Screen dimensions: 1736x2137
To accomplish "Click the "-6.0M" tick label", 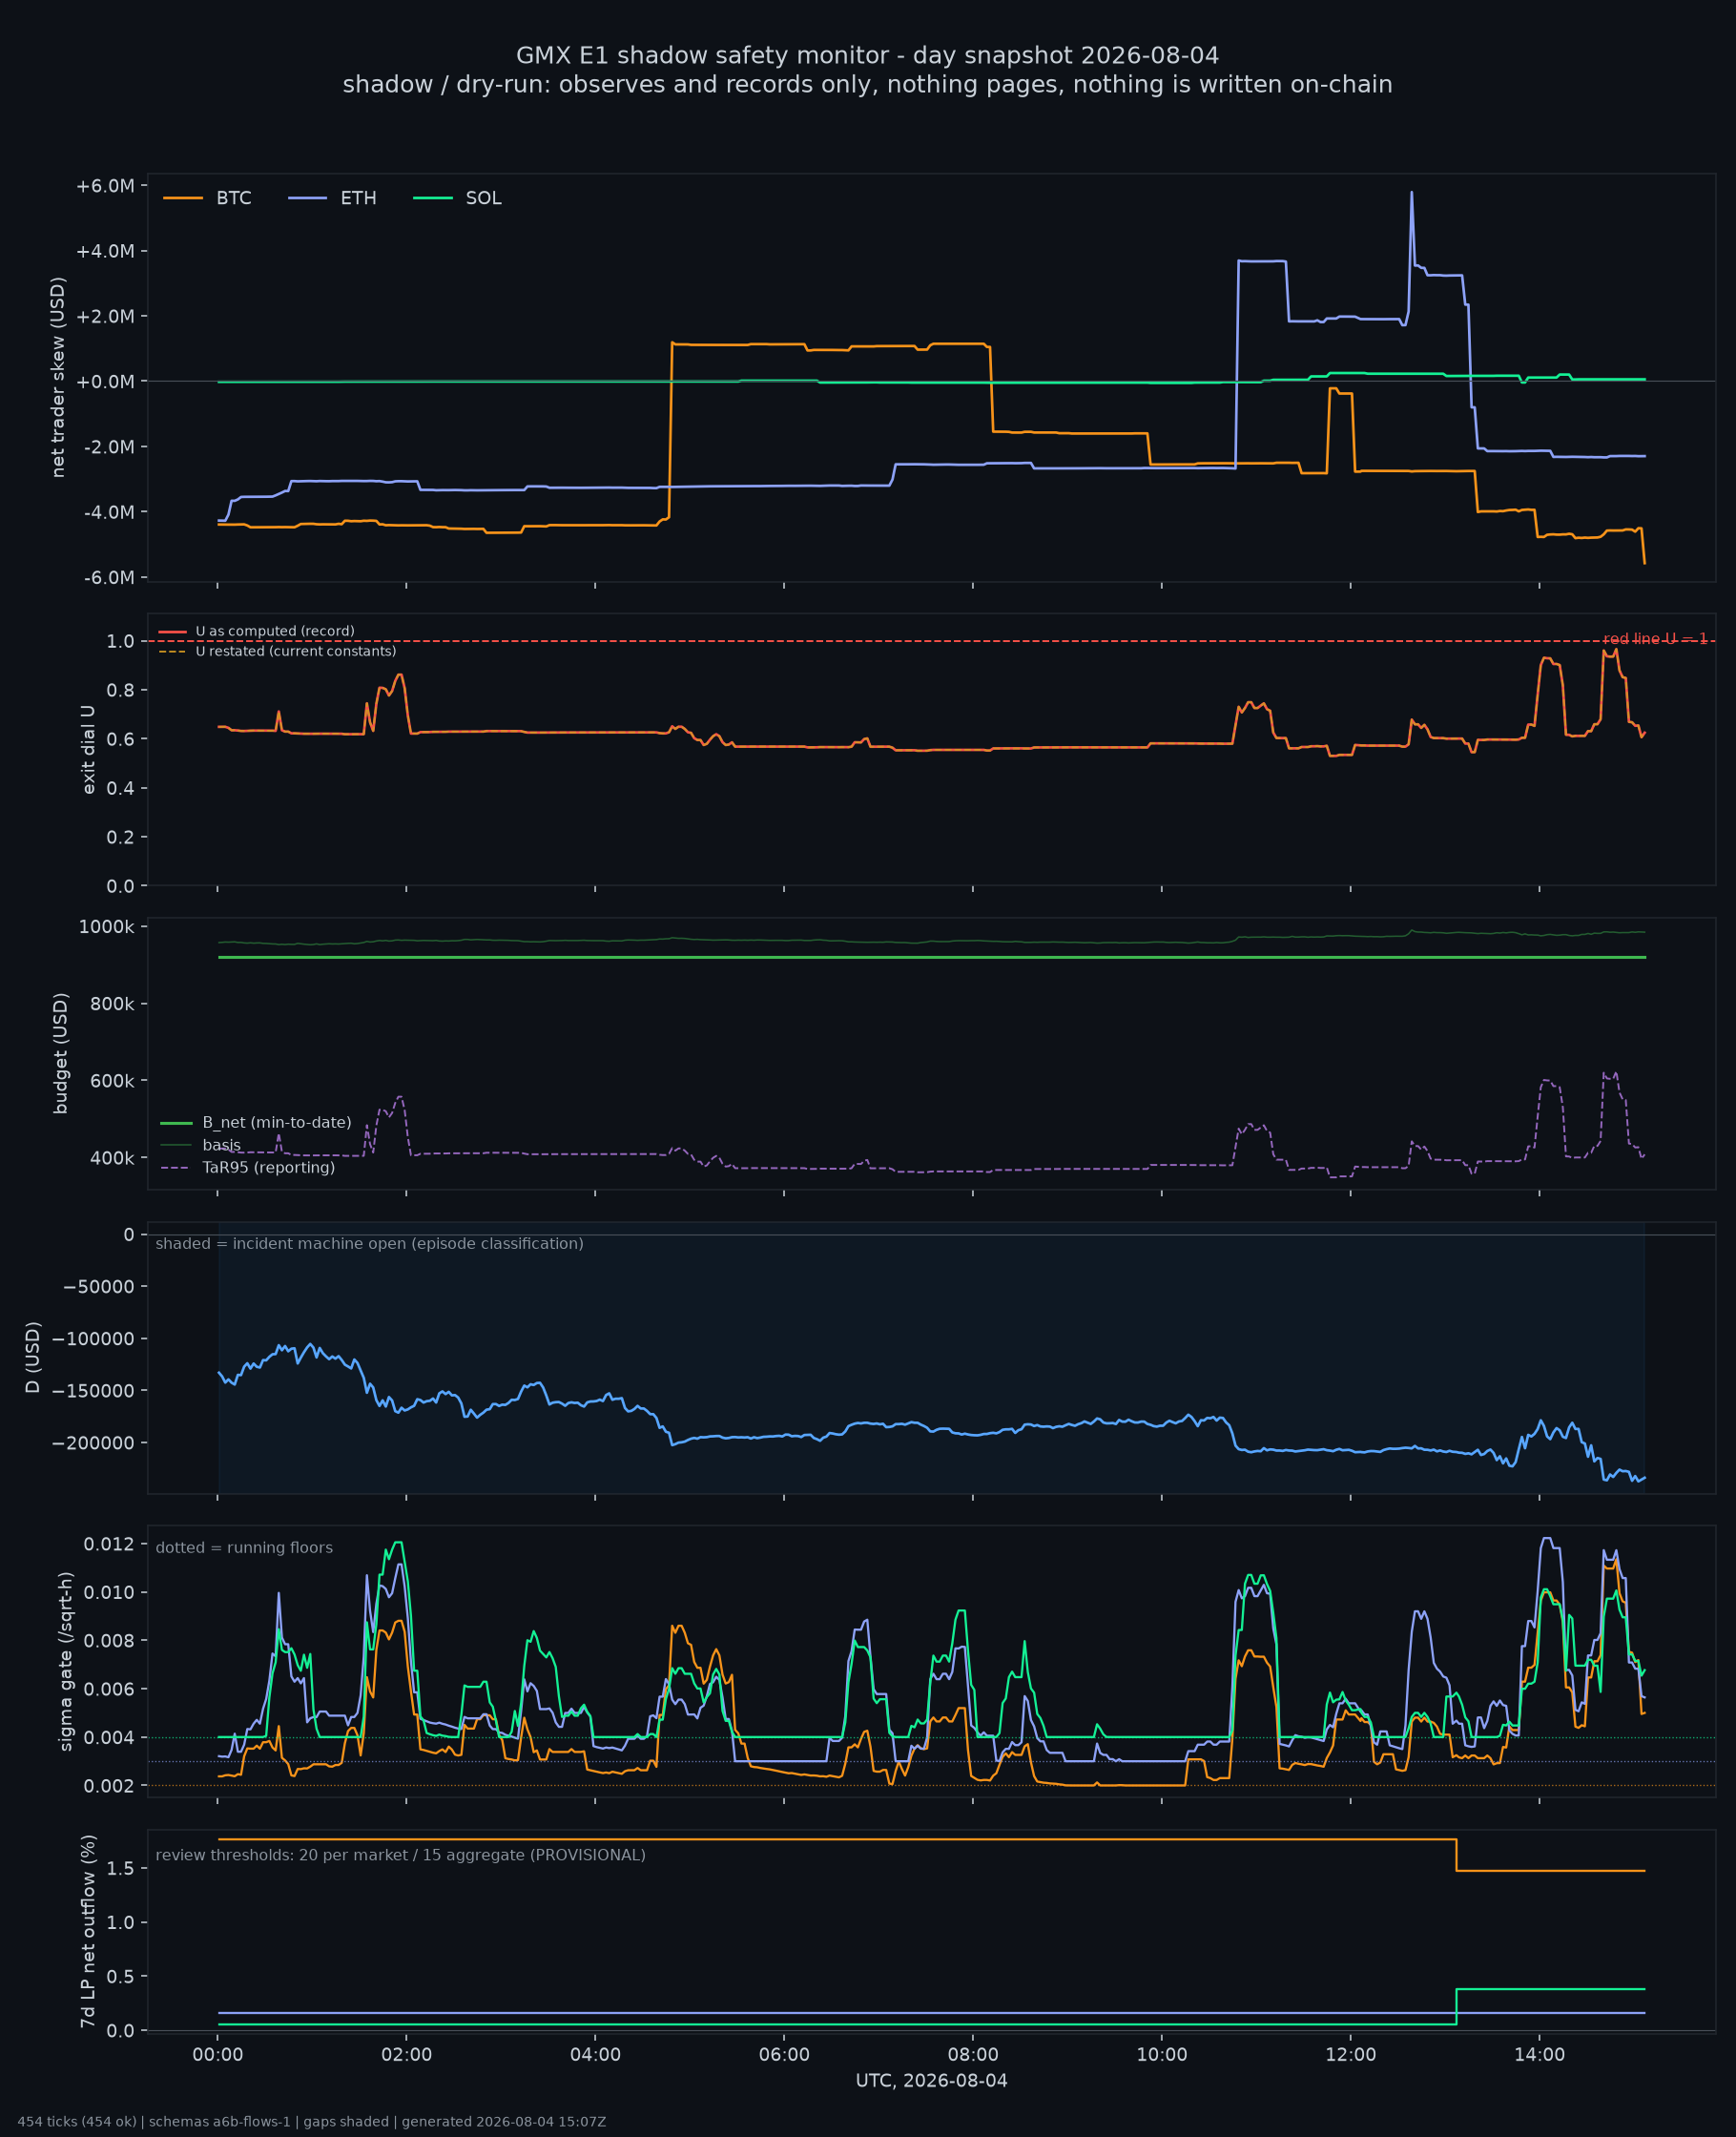I will [107, 578].
